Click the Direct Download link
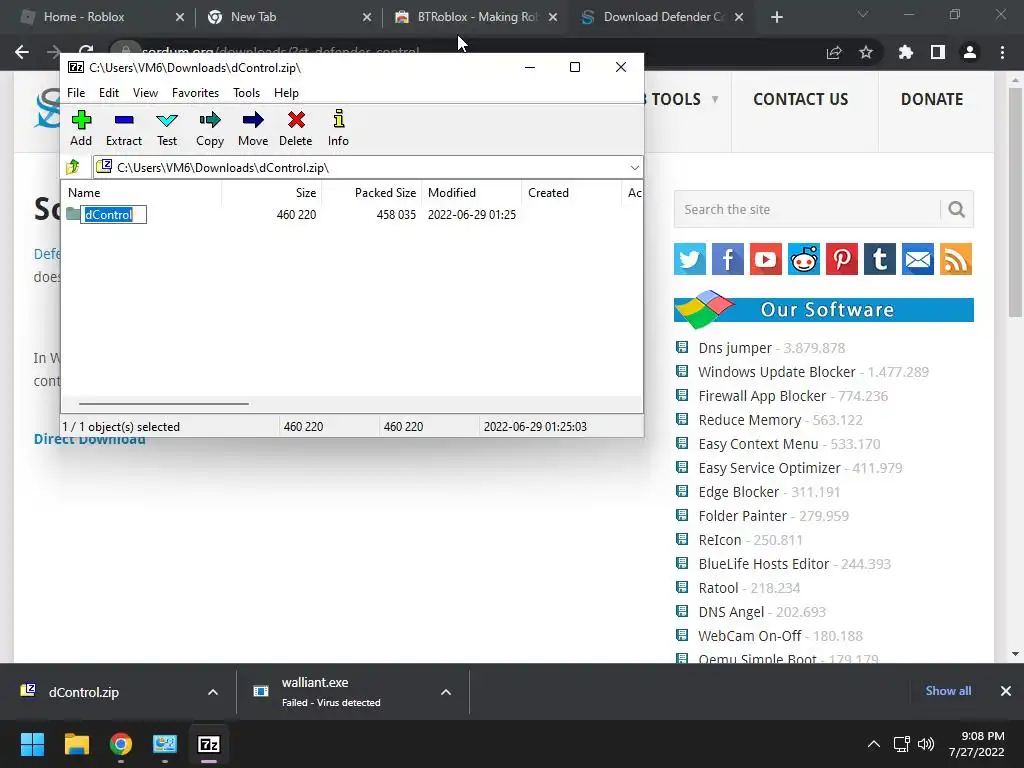The image size is (1024, 768). (x=89, y=440)
